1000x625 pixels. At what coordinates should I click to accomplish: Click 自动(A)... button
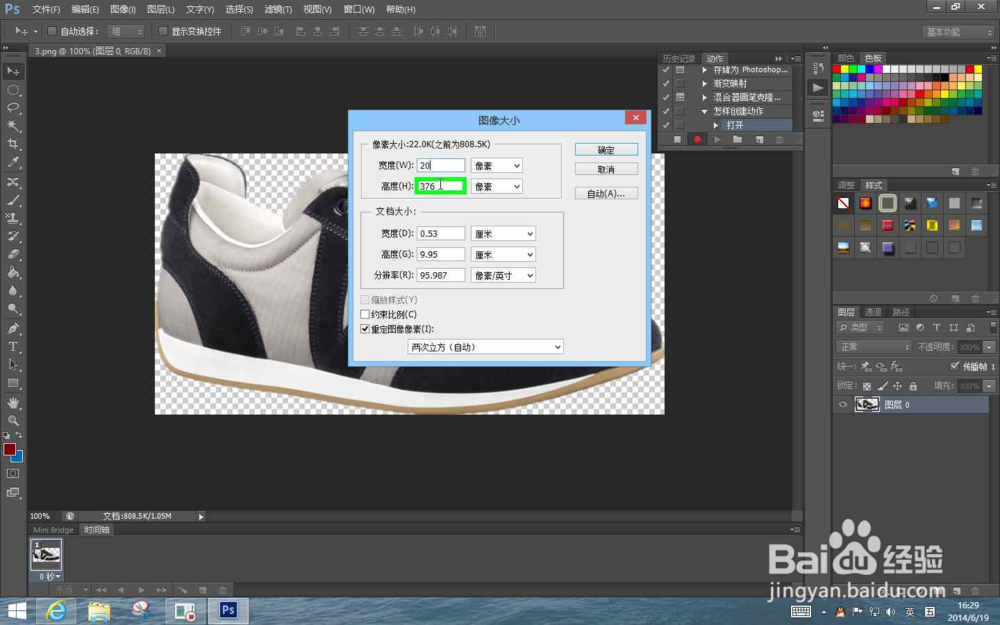coord(606,194)
